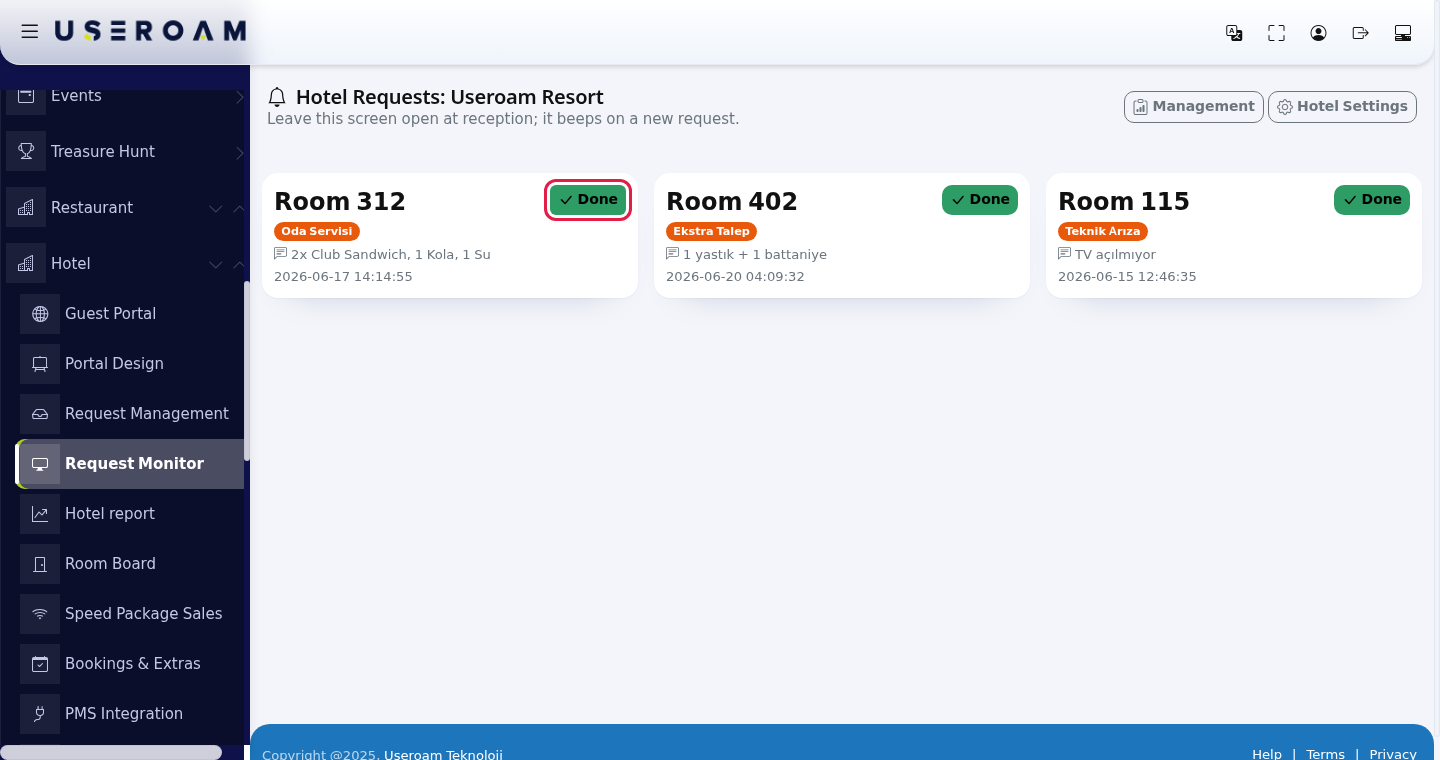Mark Room 312 request as Done
This screenshot has width=1440, height=760.
click(588, 200)
